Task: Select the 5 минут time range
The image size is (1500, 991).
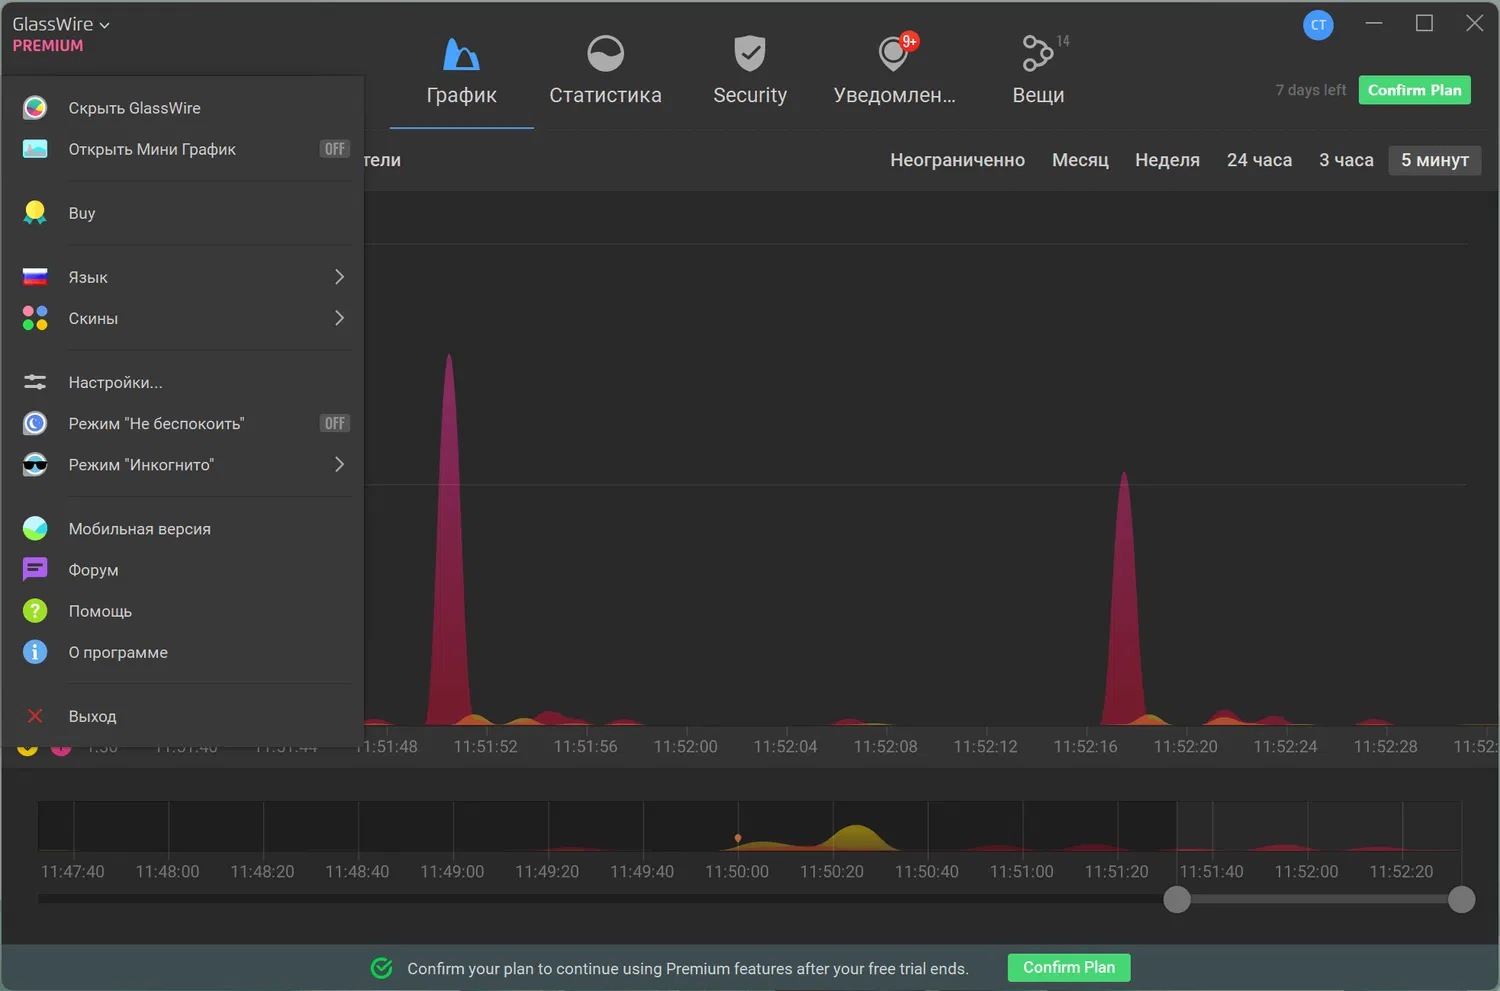Action: [x=1434, y=160]
